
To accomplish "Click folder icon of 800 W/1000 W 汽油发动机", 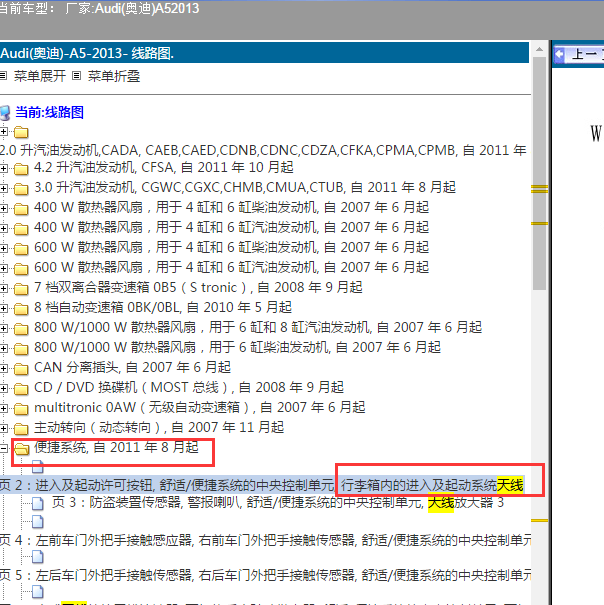I will click(x=21, y=329).
